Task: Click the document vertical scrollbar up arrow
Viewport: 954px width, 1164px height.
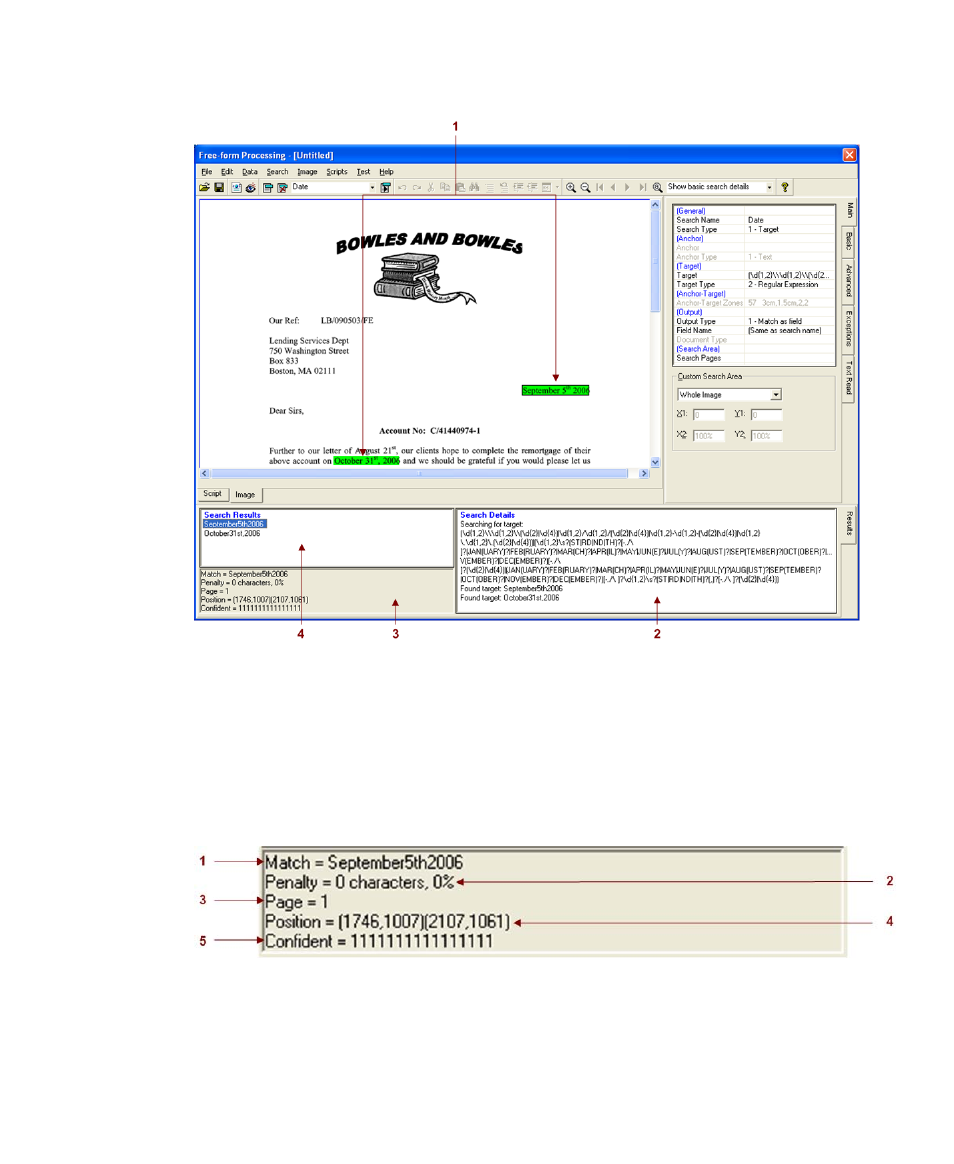Action: [x=655, y=205]
